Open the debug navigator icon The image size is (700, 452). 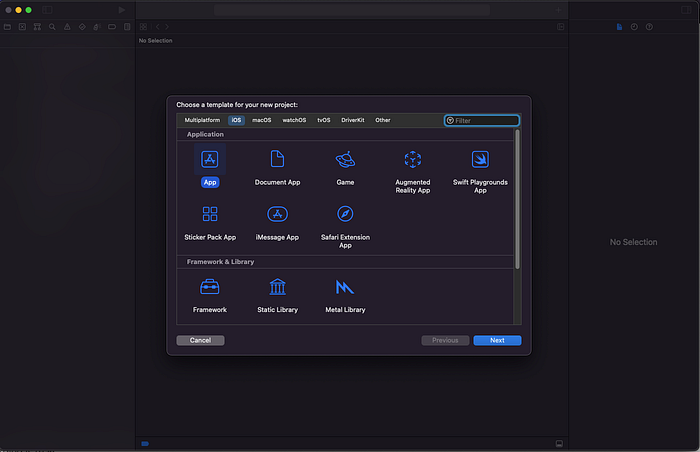[97, 27]
